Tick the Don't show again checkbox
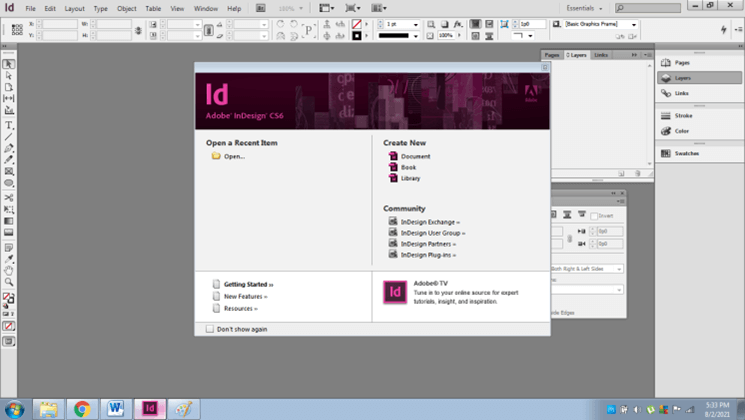 (210, 329)
